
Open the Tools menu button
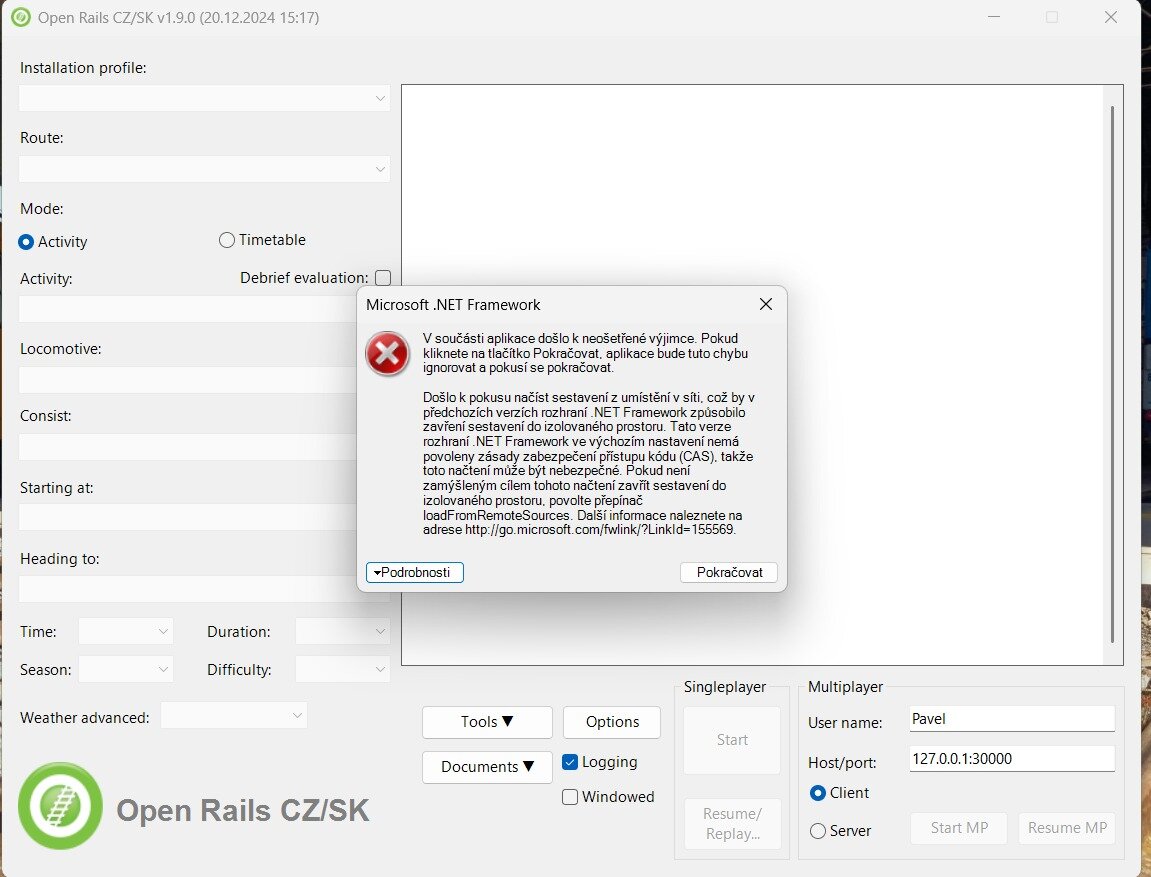coord(487,722)
